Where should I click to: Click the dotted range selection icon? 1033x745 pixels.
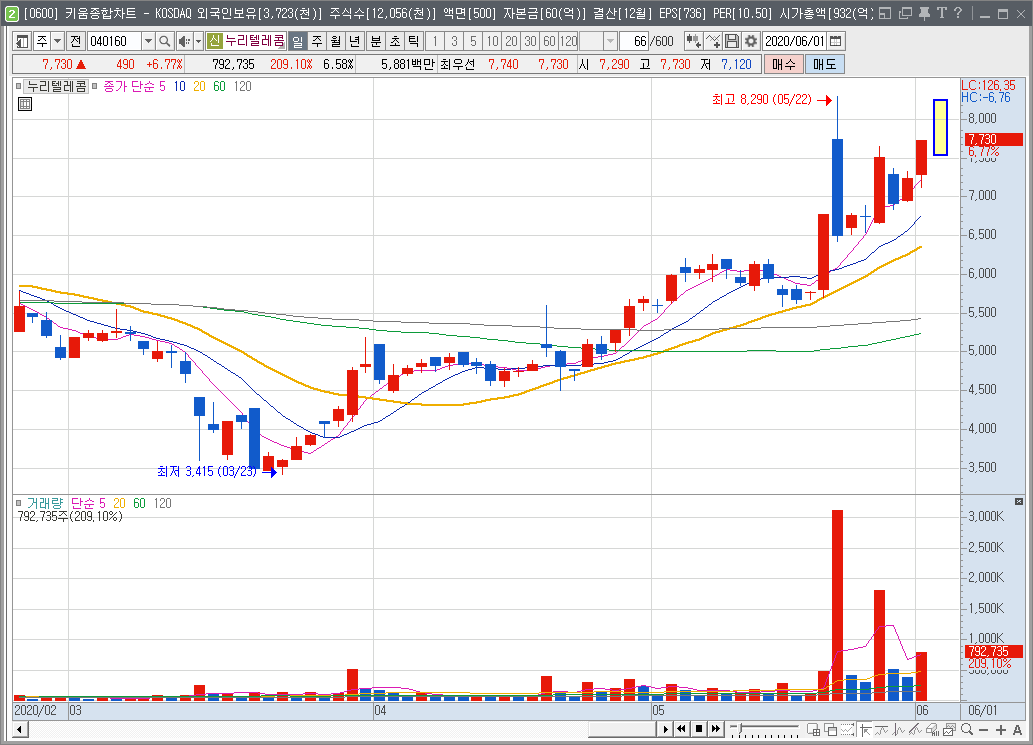848,729
